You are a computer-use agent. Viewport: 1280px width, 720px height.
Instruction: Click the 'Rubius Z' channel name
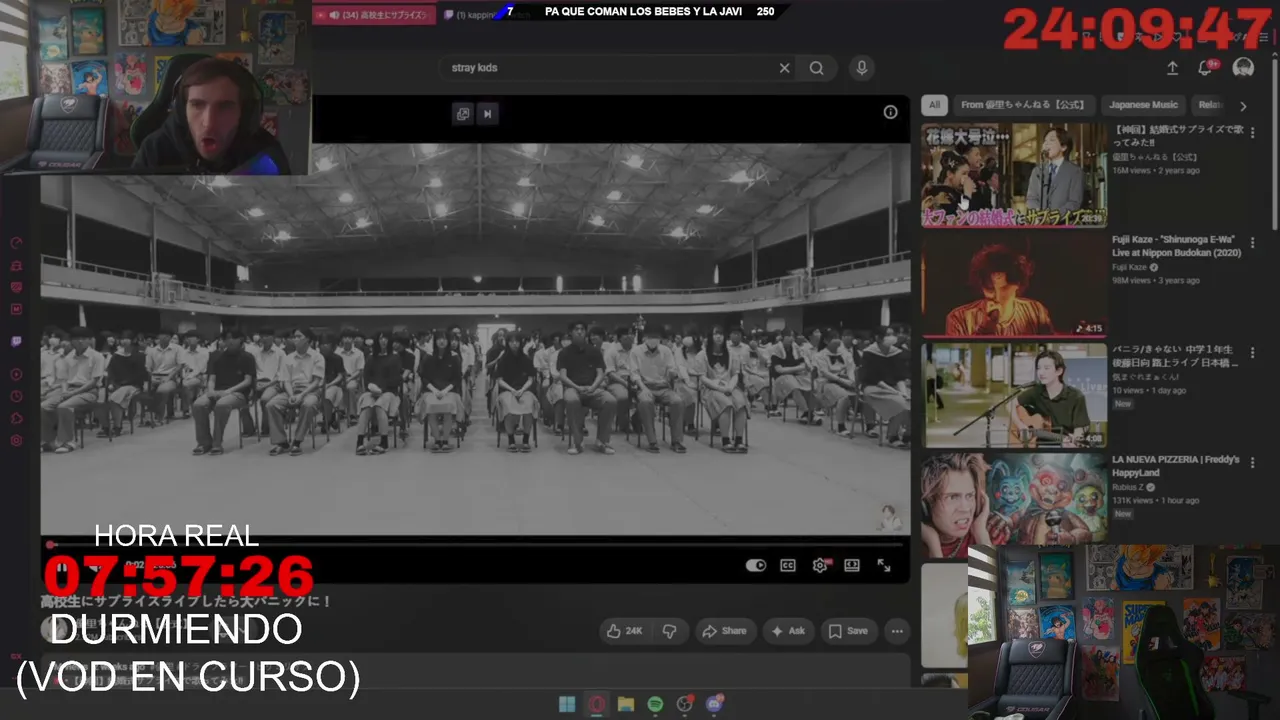pyautogui.click(x=1128, y=488)
